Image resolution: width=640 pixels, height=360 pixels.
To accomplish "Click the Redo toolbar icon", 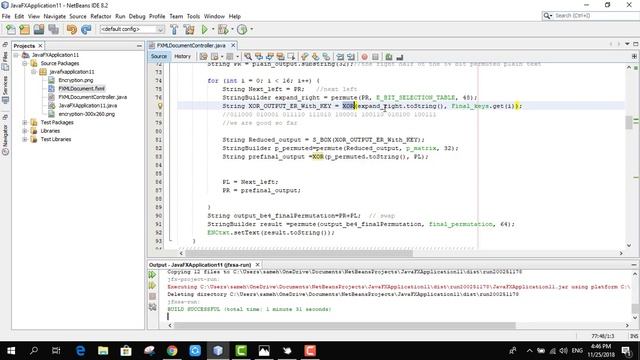I will [x=86, y=29].
